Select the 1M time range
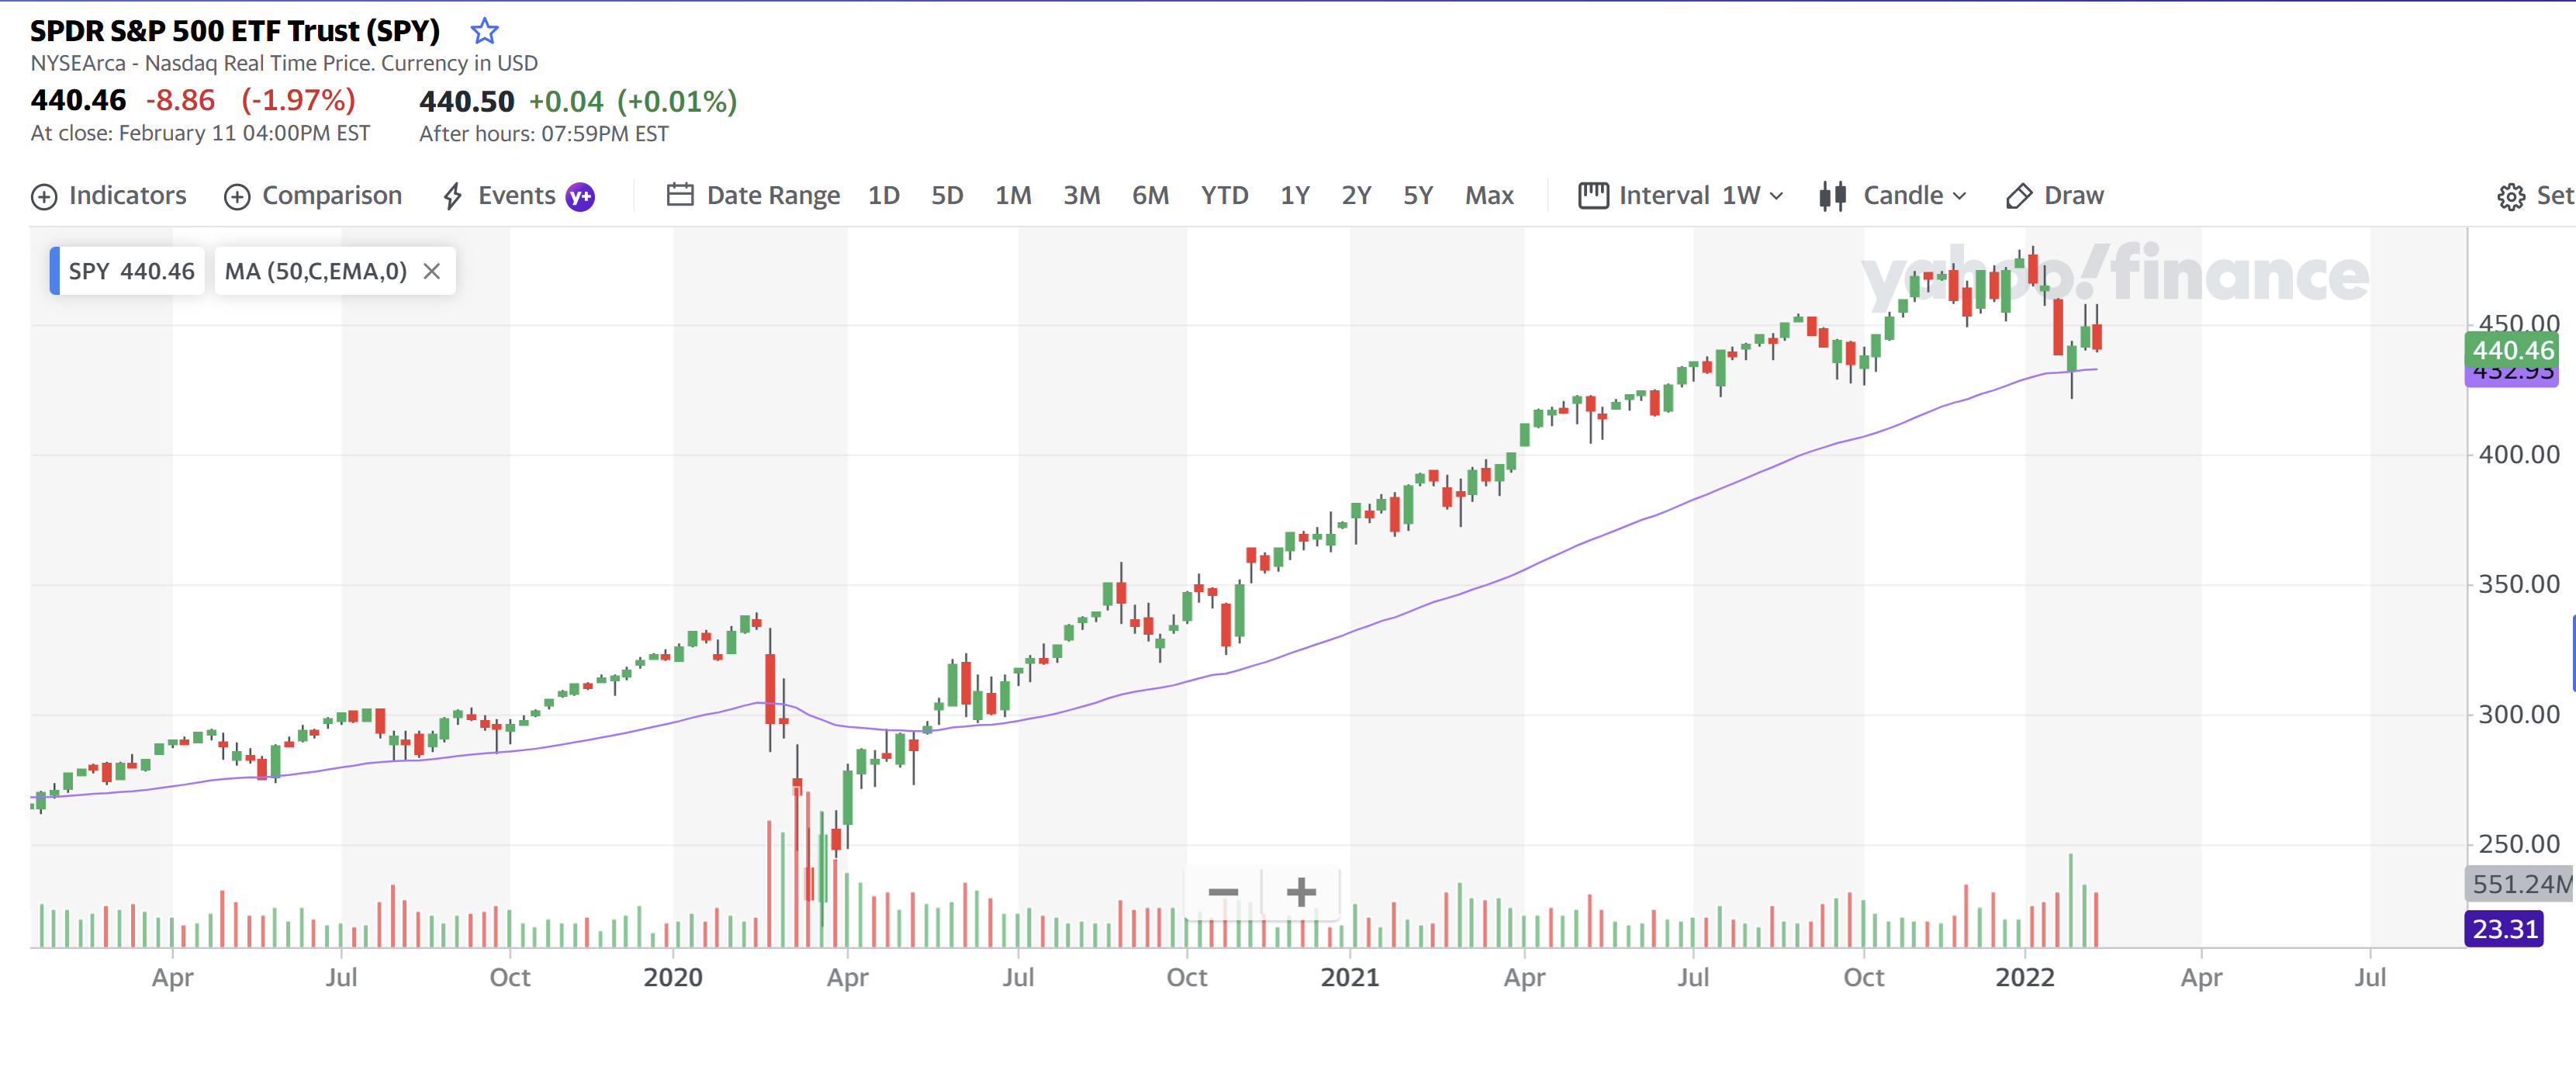This screenshot has width=2576, height=1077. (x=1013, y=196)
